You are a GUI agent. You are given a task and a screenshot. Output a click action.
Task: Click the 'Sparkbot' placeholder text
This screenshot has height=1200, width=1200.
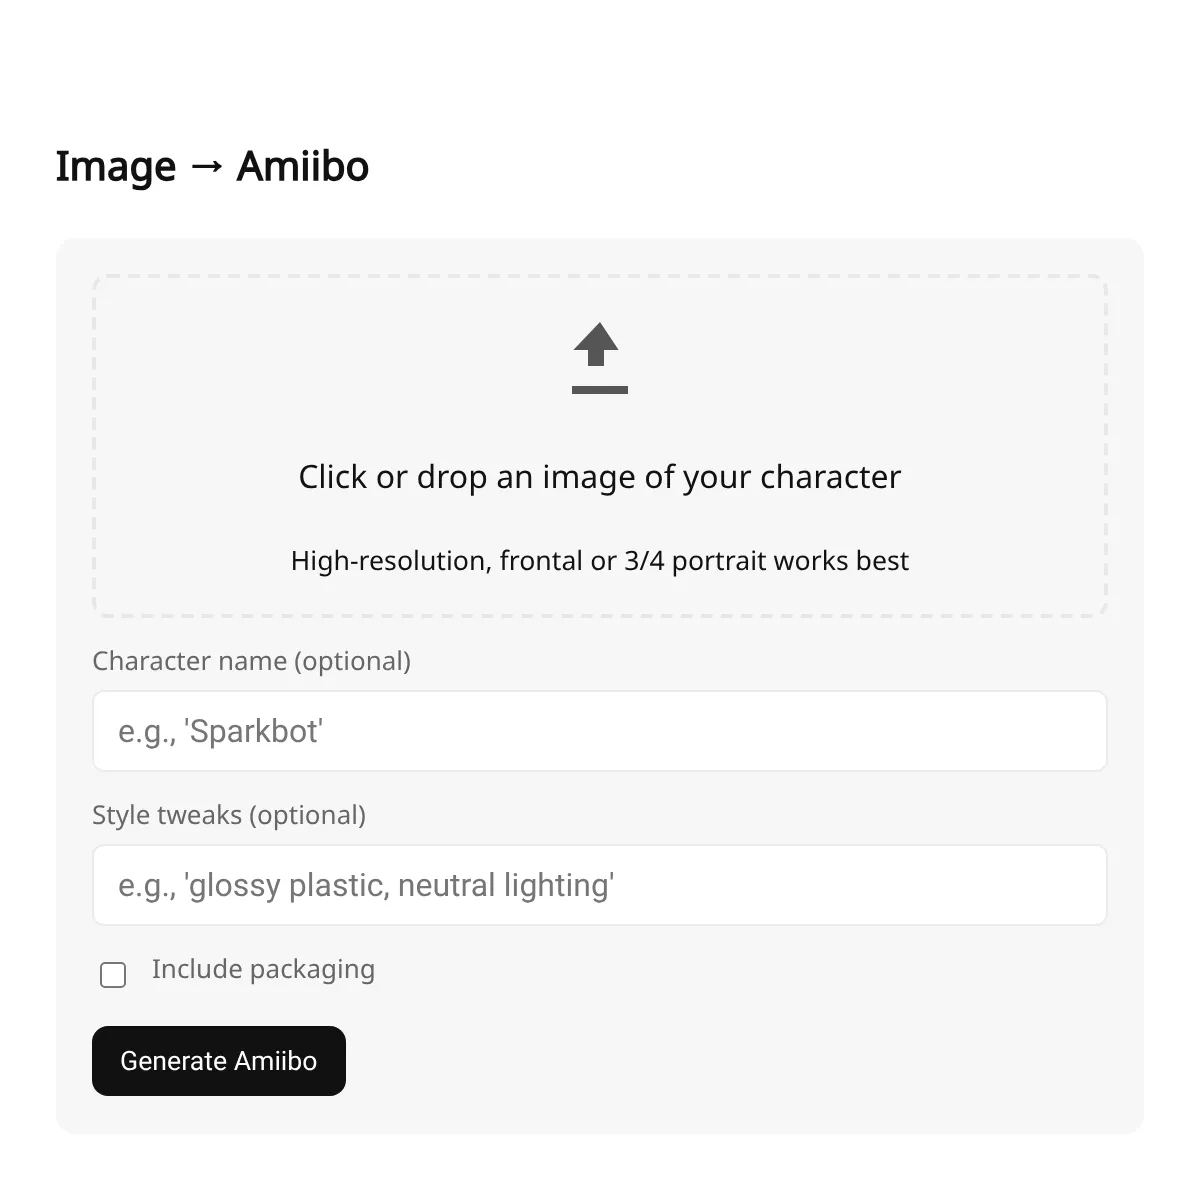(x=220, y=732)
